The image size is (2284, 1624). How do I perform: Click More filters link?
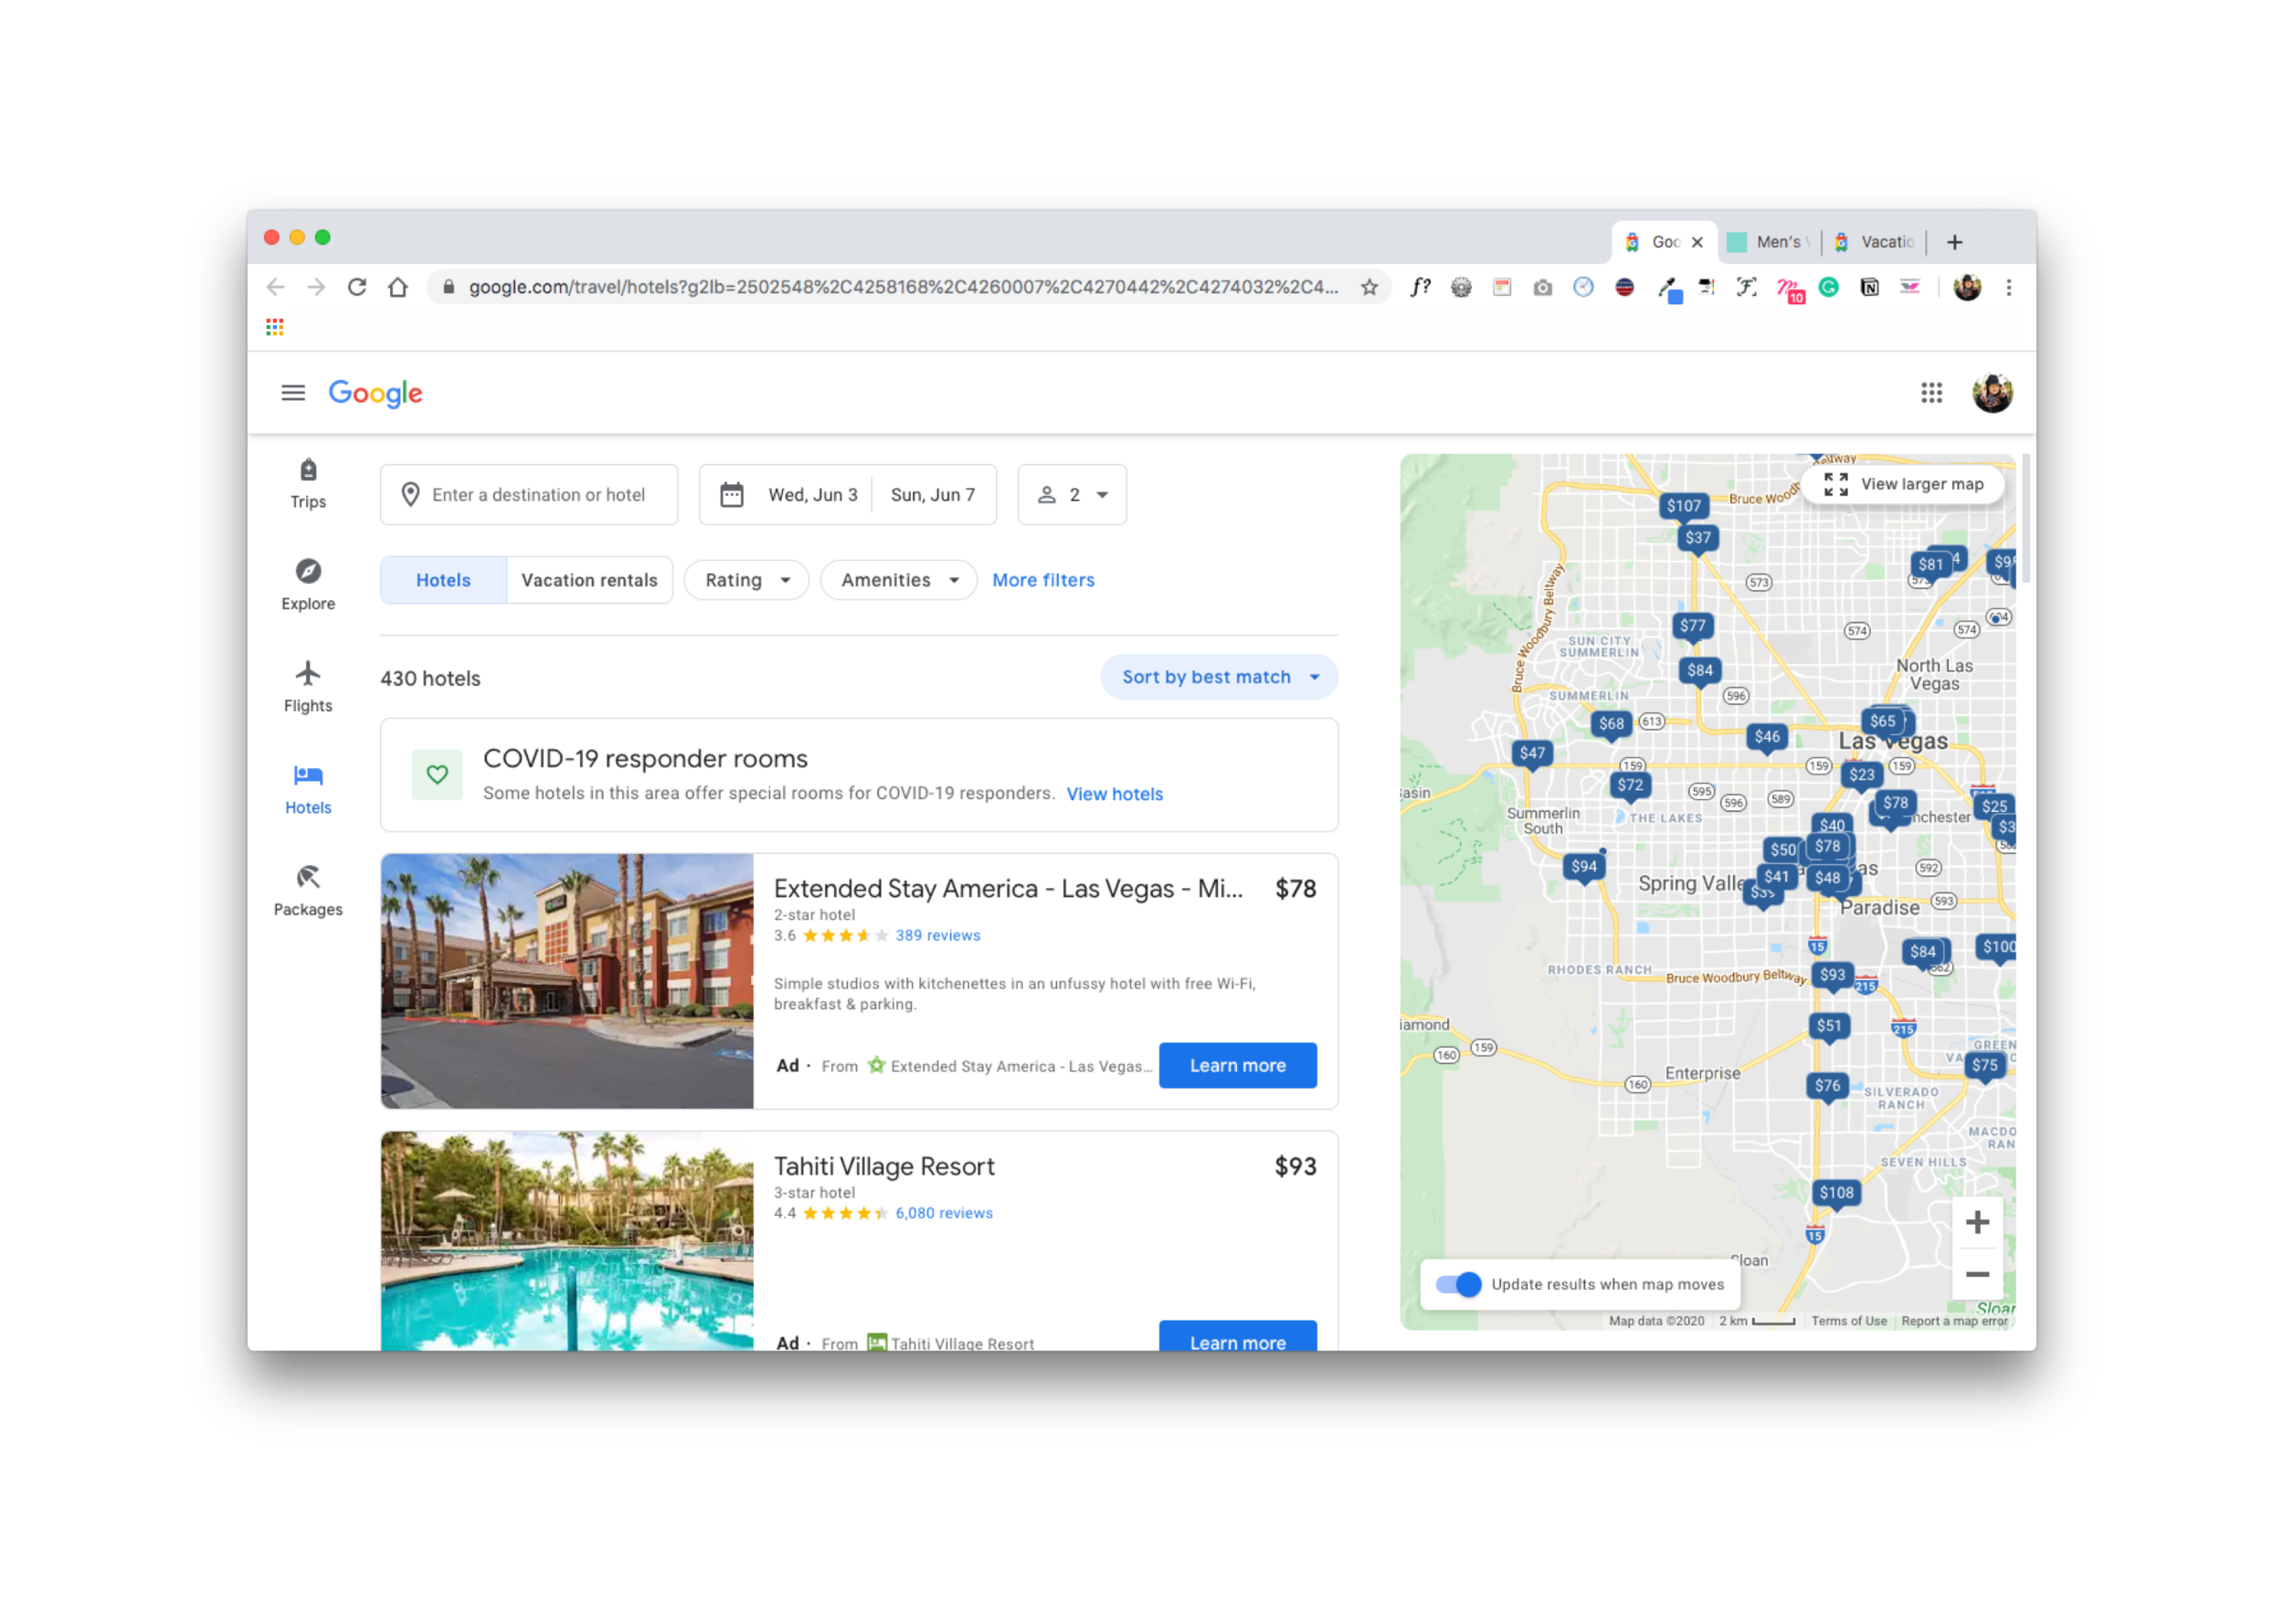pos(1042,580)
